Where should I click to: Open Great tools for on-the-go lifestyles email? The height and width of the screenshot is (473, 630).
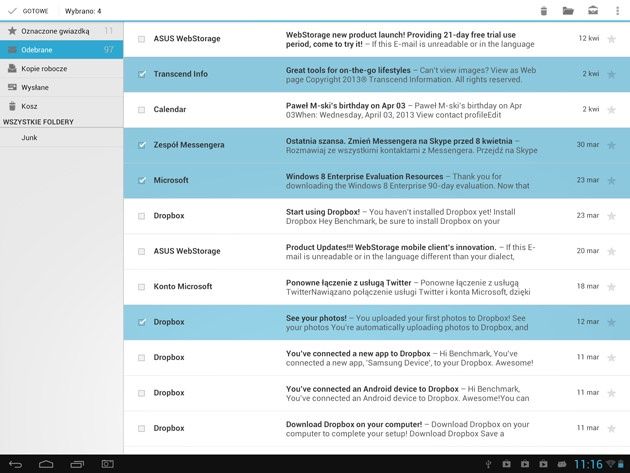pyautogui.click(x=377, y=75)
